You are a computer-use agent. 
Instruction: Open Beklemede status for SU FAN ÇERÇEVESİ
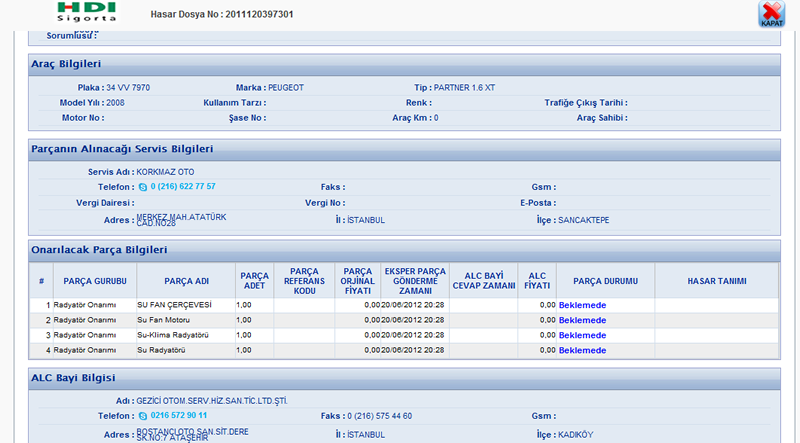[x=582, y=305]
